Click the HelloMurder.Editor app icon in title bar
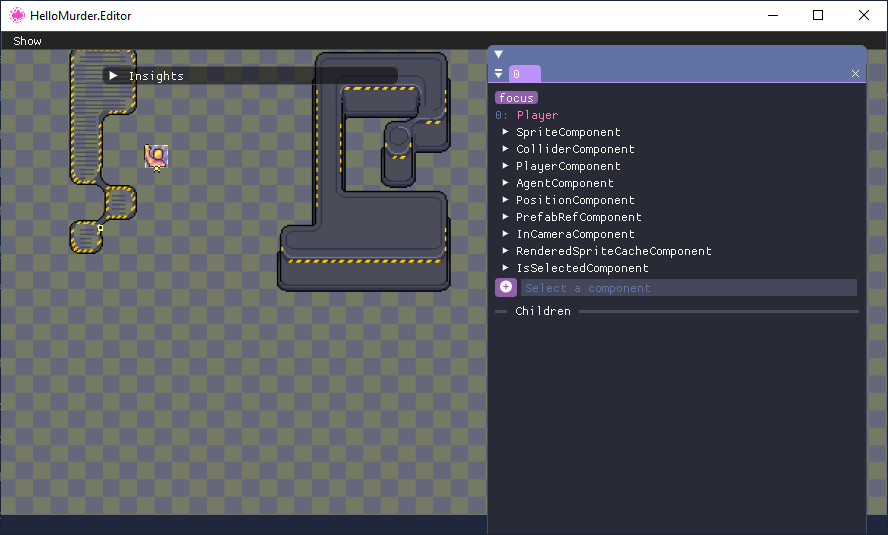888x535 pixels. (17, 16)
